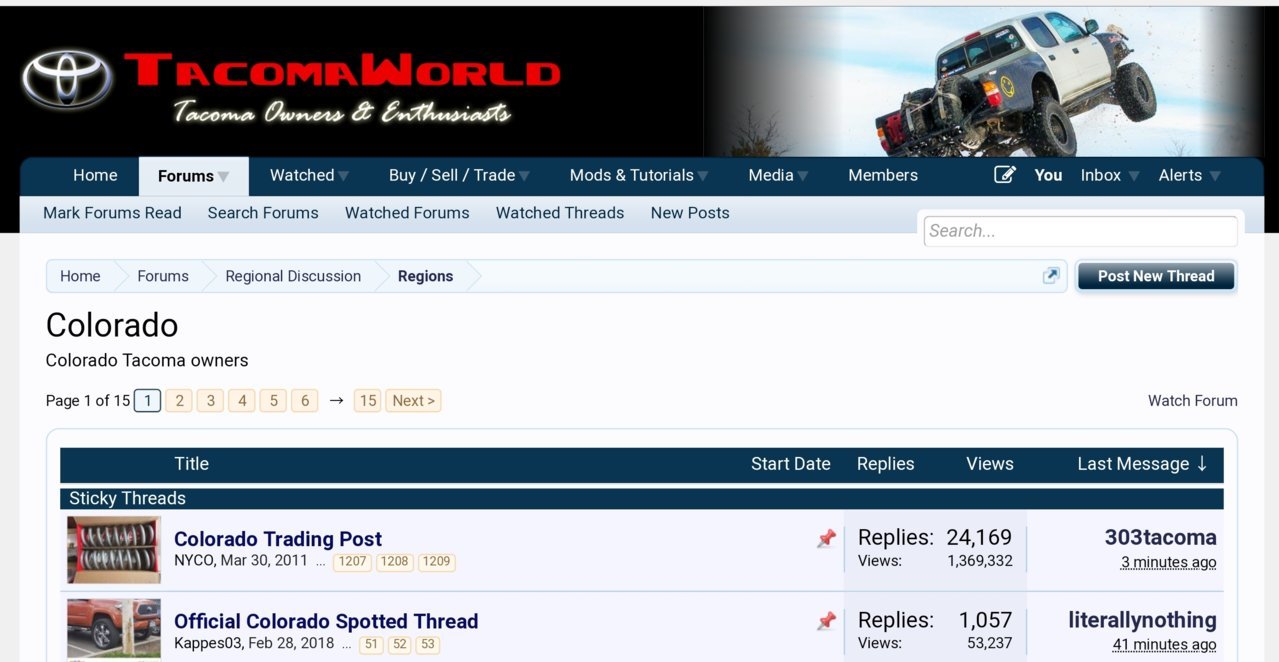The image size is (1279, 662).
Task: Go to page 1208 of Colorado Trading Post
Action: (x=394, y=562)
